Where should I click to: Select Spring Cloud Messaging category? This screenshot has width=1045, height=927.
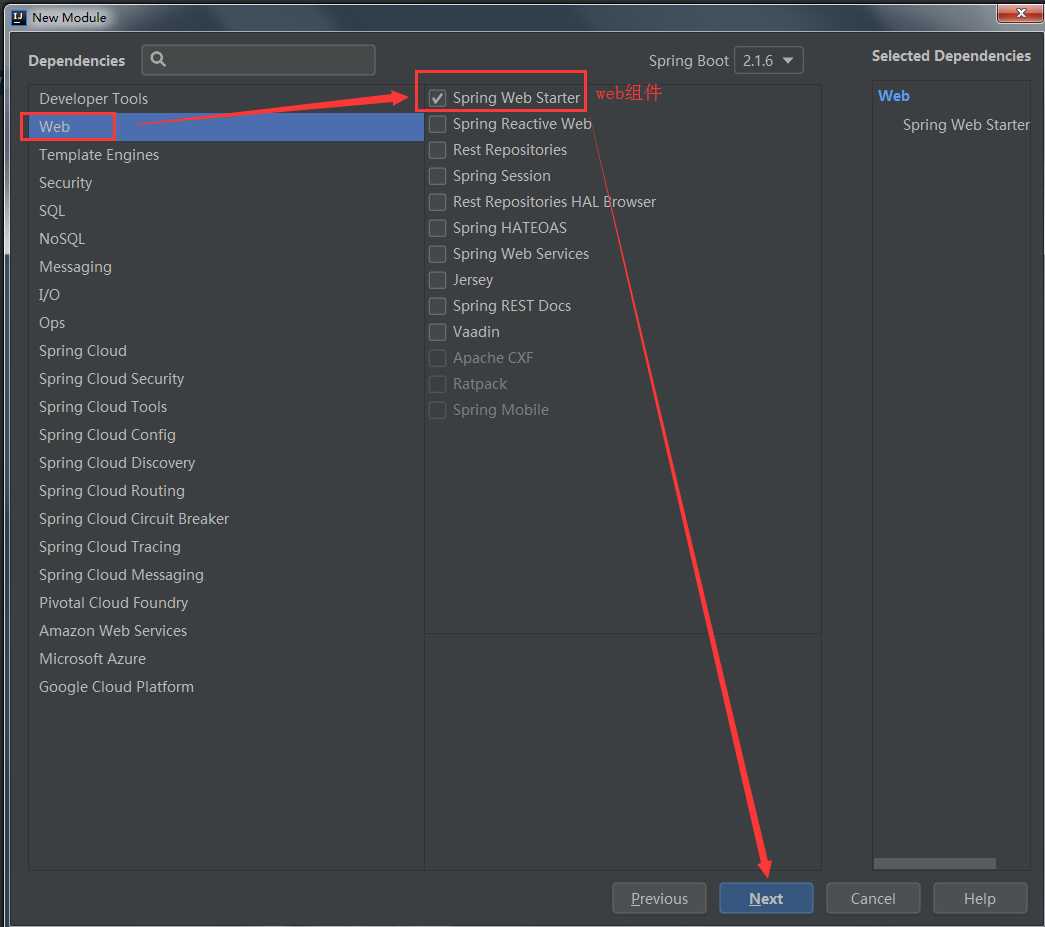click(226, 574)
